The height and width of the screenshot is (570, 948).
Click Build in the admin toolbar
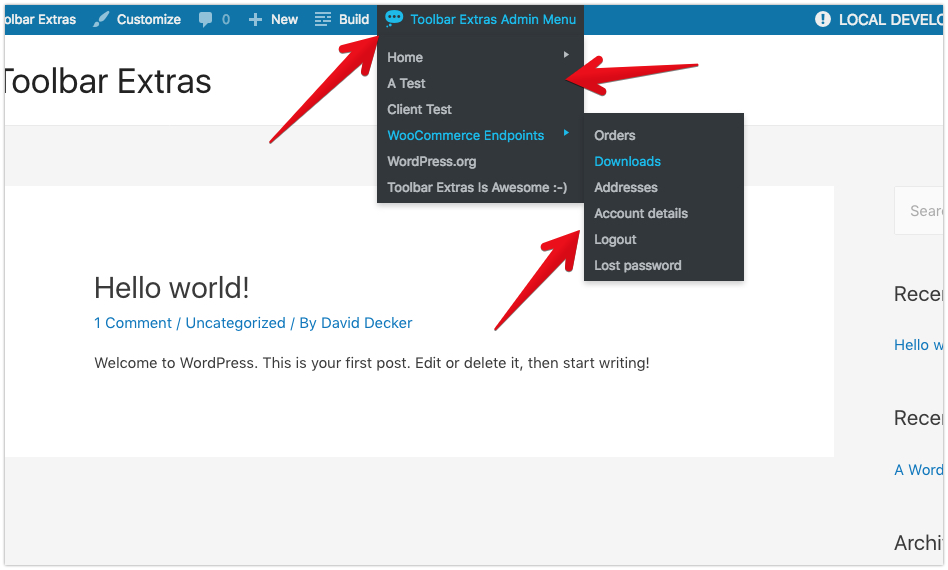point(354,19)
